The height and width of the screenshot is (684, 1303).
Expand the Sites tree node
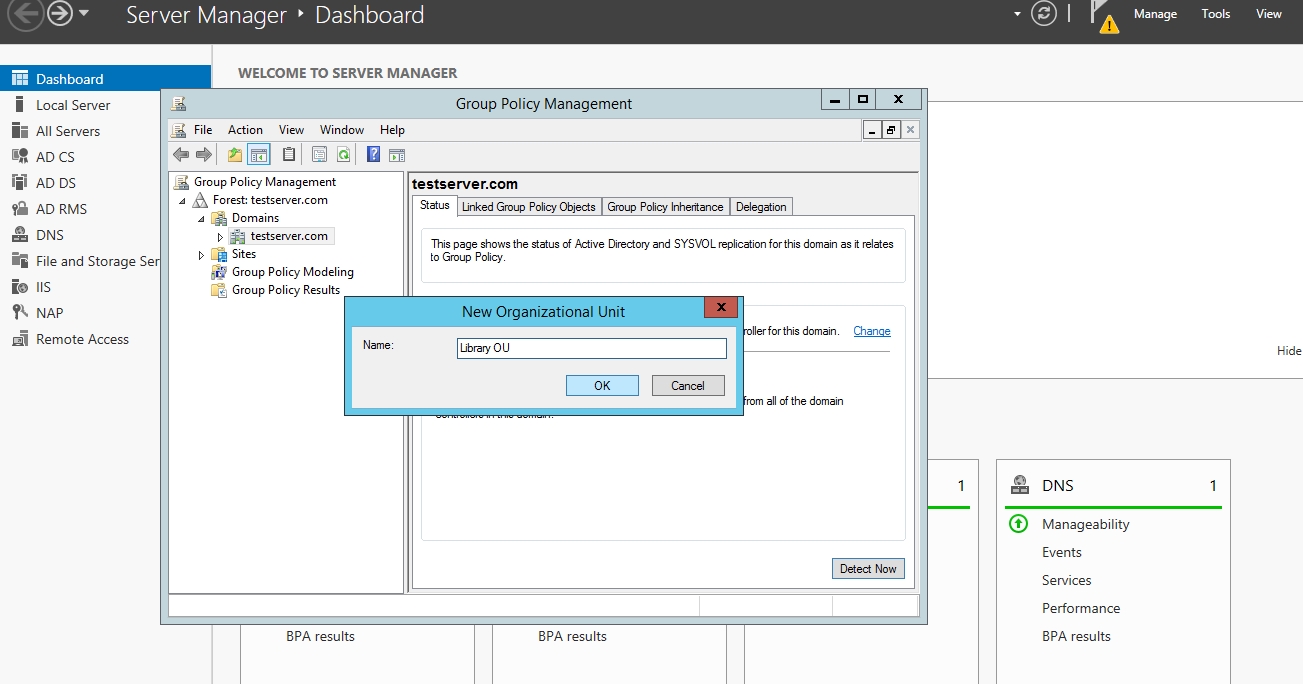coord(202,255)
